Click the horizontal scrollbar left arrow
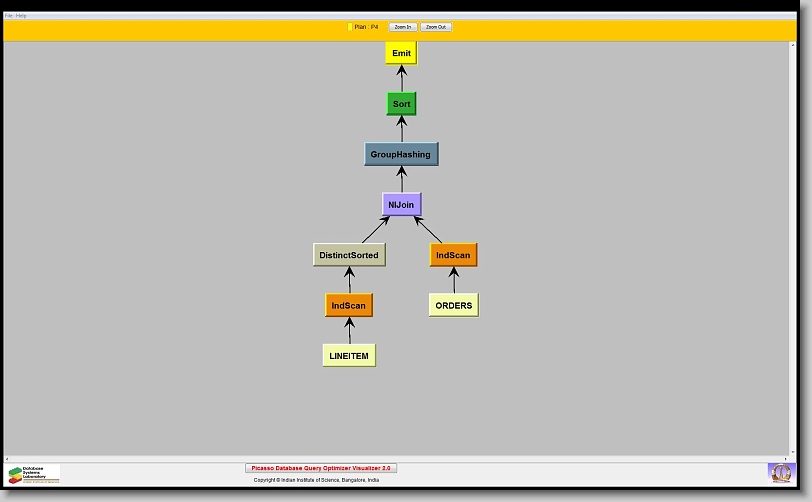Viewport: 812px width, 502px height. click(x=8, y=458)
